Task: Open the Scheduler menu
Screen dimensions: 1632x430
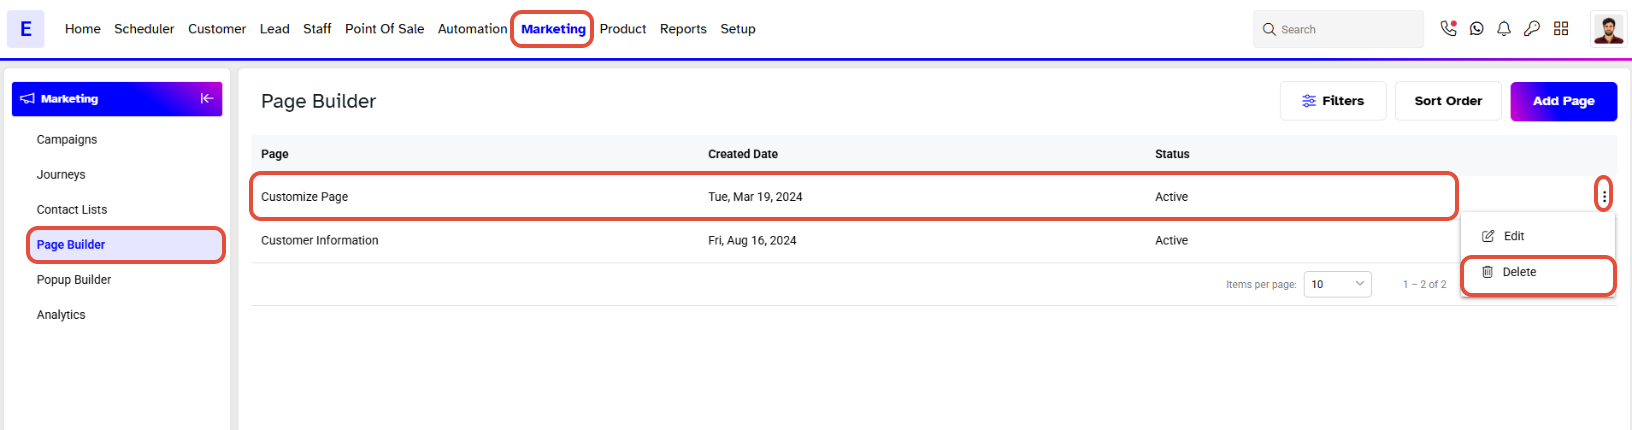Action: 144,29
